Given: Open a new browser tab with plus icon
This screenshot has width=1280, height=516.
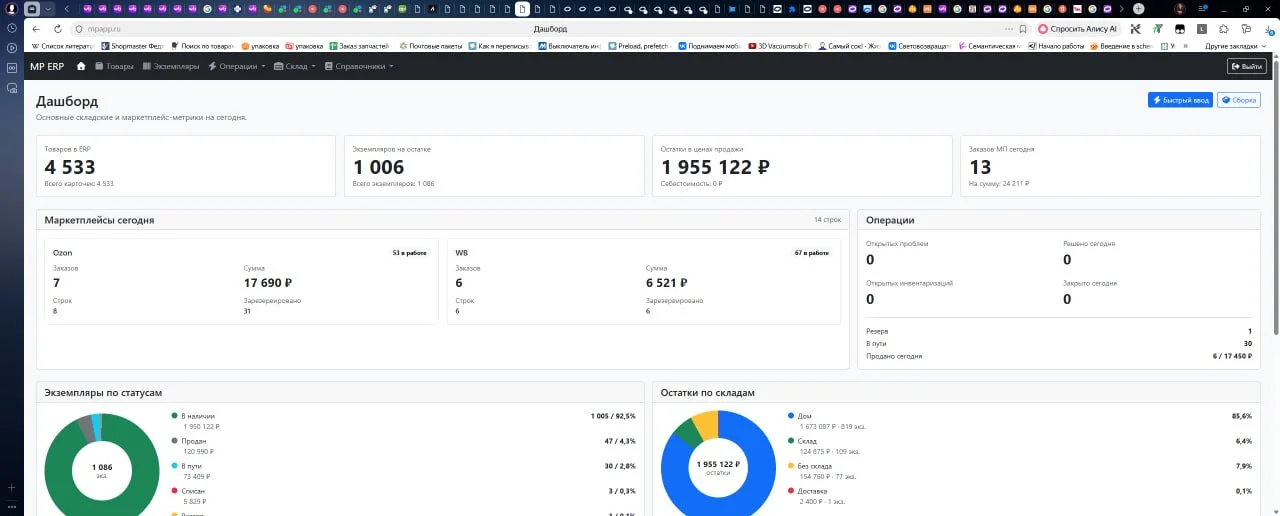Looking at the screenshot, I should tap(1138, 9).
